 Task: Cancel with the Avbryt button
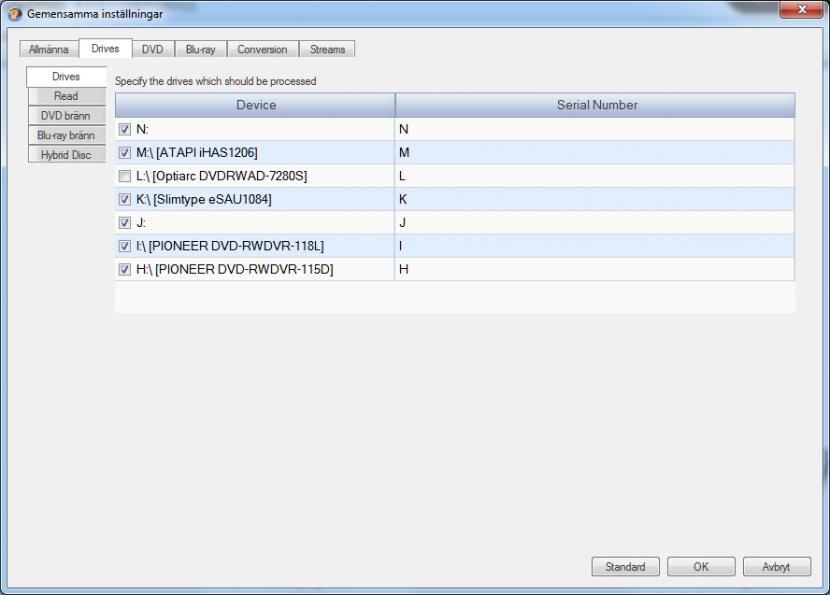(777, 566)
